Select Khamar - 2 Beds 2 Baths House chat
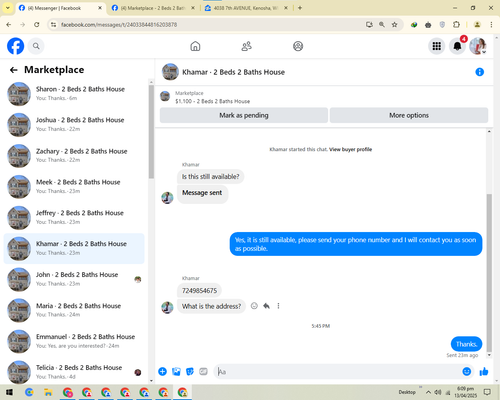Viewport: 500px width, 400px height. [74, 249]
